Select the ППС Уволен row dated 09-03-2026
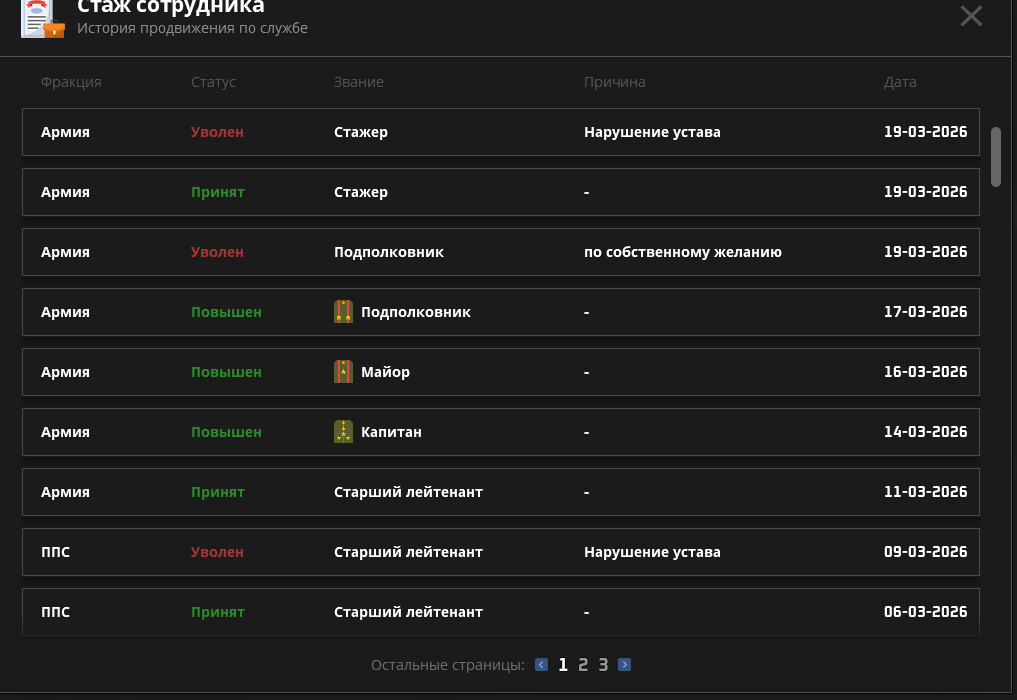Image resolution: width=1017 pixels, height=700 pixels. tap(500, 552)
